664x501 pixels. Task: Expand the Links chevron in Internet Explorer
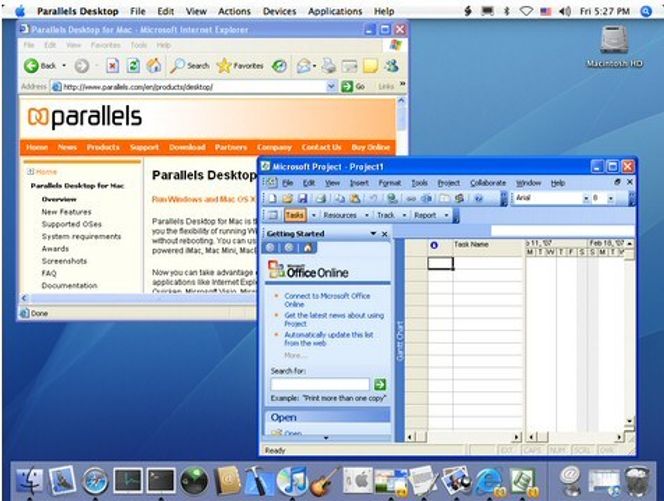[402, 84]
